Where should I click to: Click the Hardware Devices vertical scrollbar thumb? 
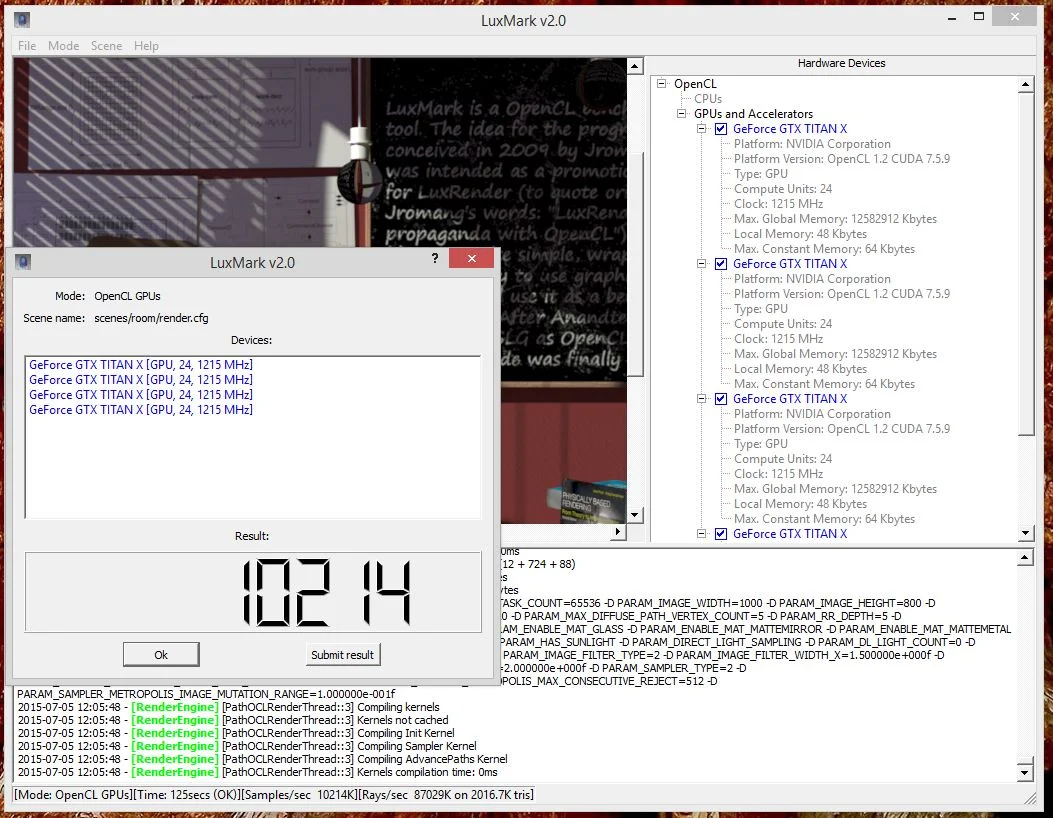point(1025,264)
